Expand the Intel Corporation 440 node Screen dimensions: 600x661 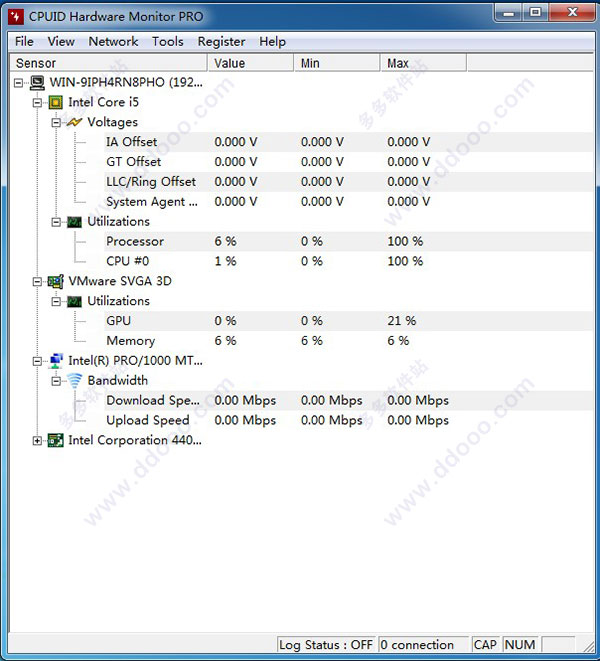38,441
